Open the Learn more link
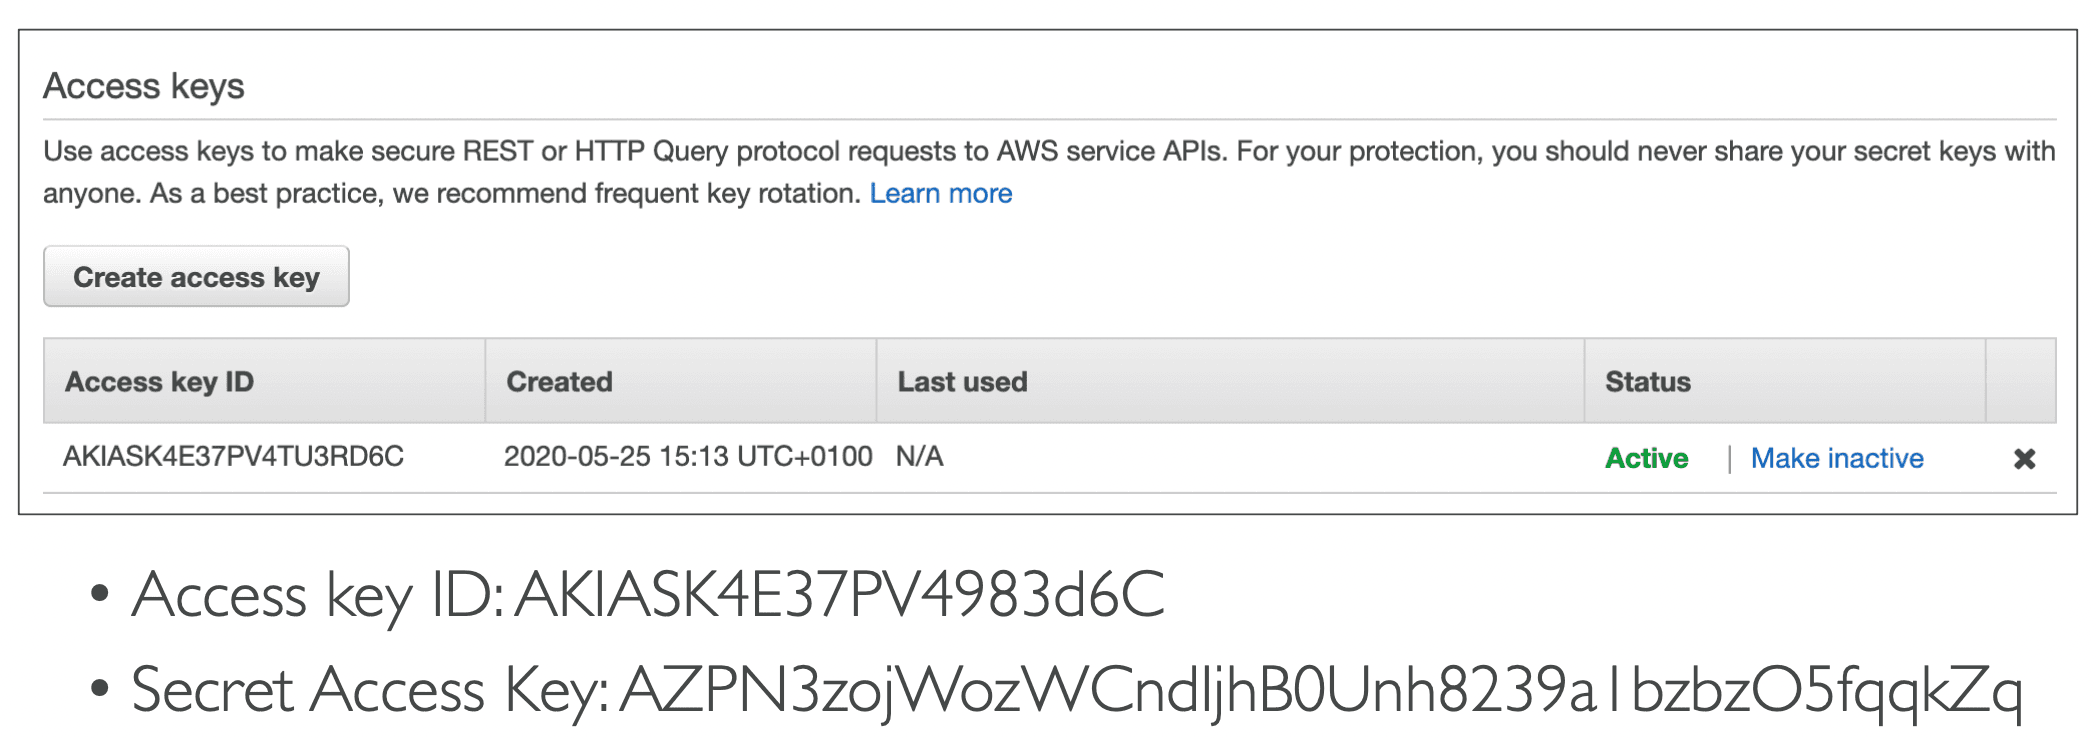The width and height of the screenshot is (2096, 738). point(940,193)
